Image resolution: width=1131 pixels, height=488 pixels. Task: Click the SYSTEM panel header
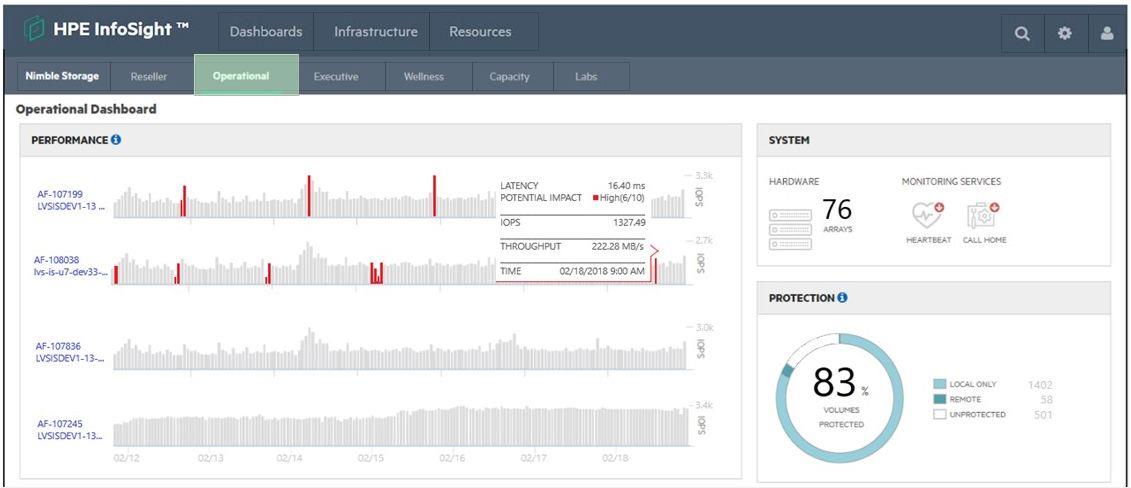pos(934,140)
